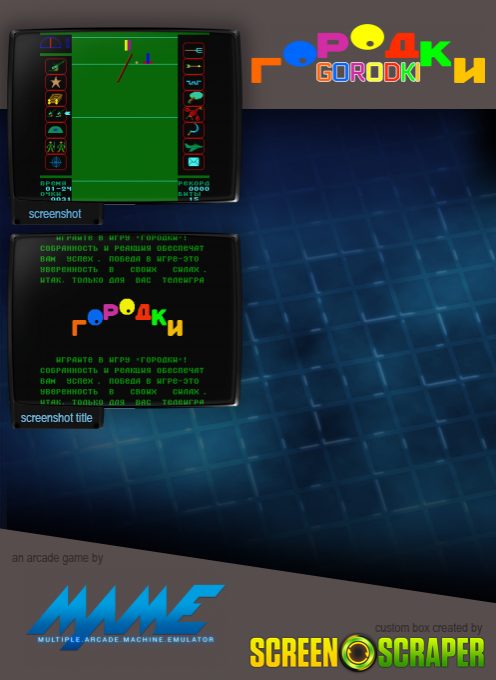
Task: Click the two green people figure icon
Action: (56, 146)
